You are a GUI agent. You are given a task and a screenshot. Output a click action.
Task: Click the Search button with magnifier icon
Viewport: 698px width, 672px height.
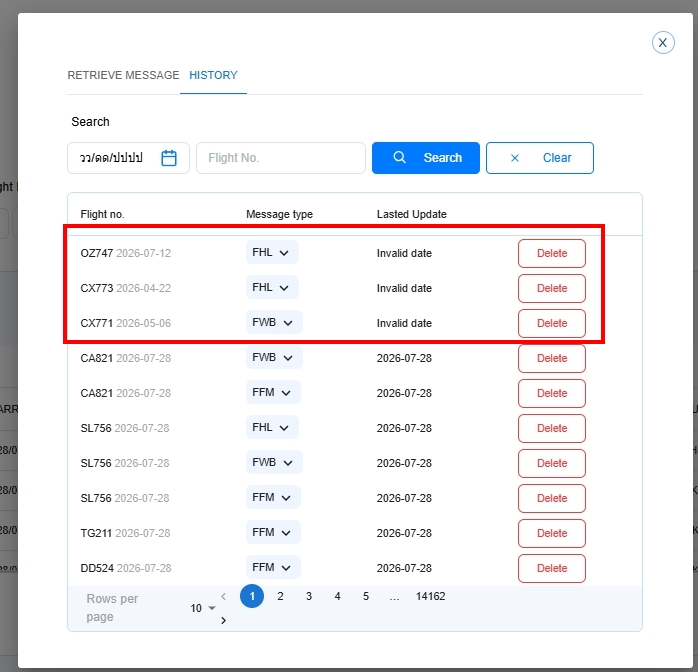(x=426, y=158)
